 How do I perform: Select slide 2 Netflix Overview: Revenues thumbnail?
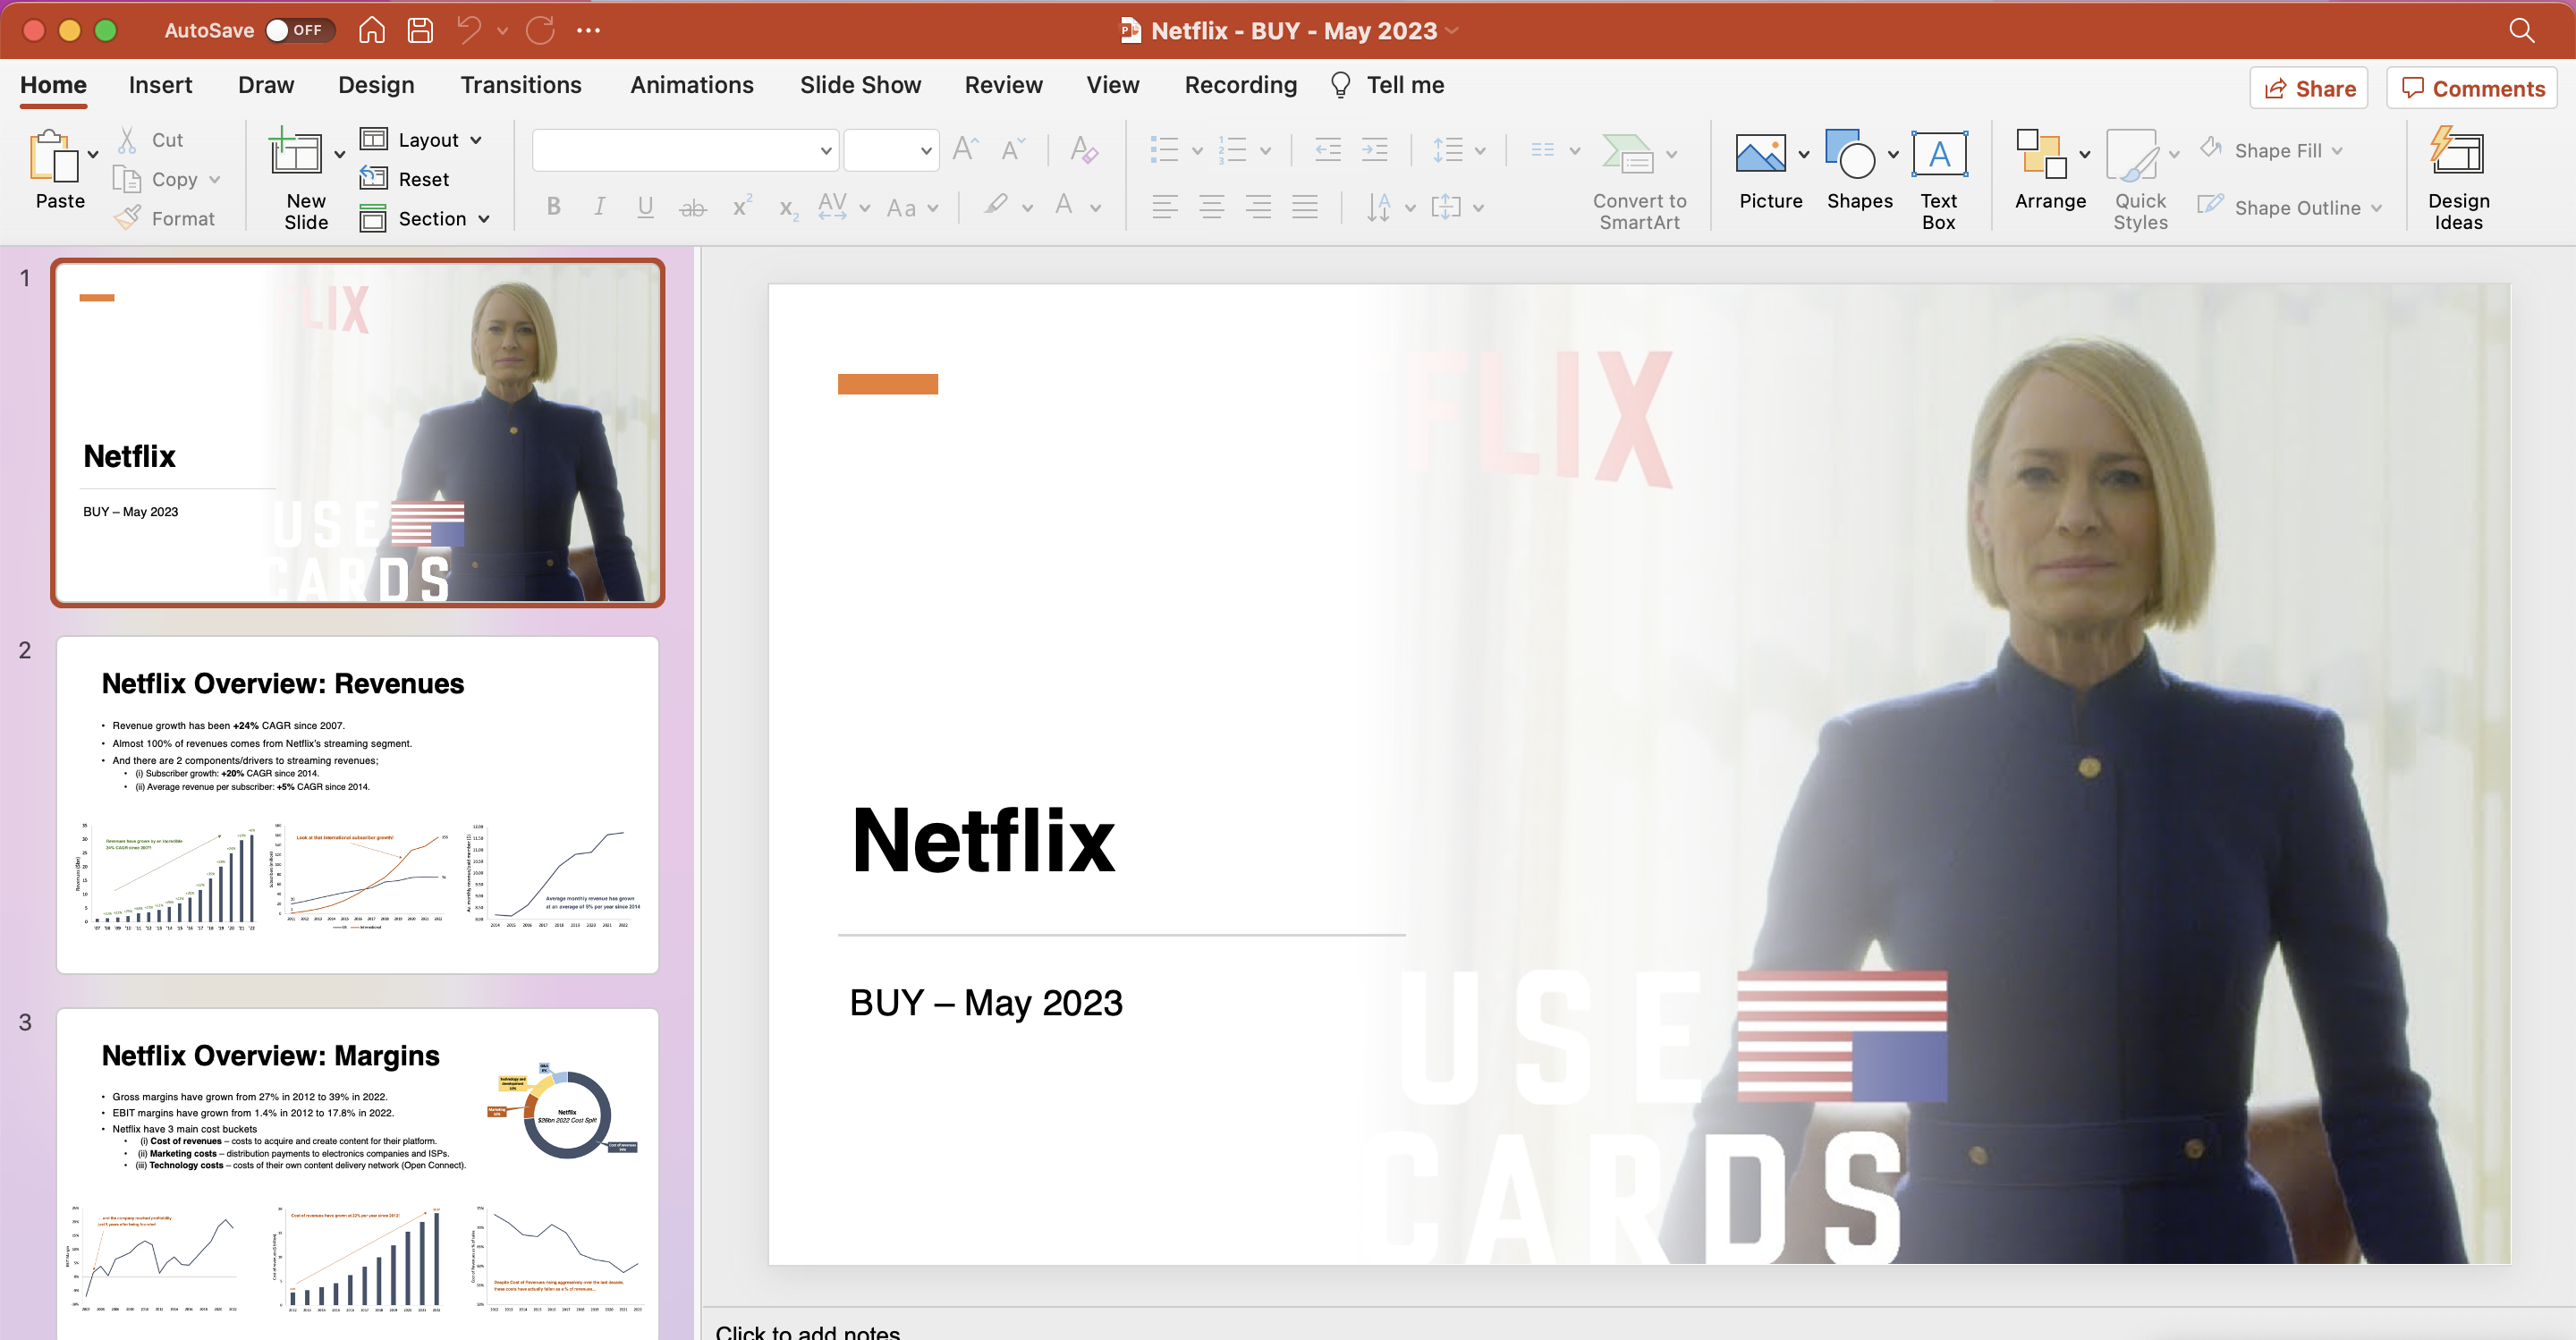[357, 804]
